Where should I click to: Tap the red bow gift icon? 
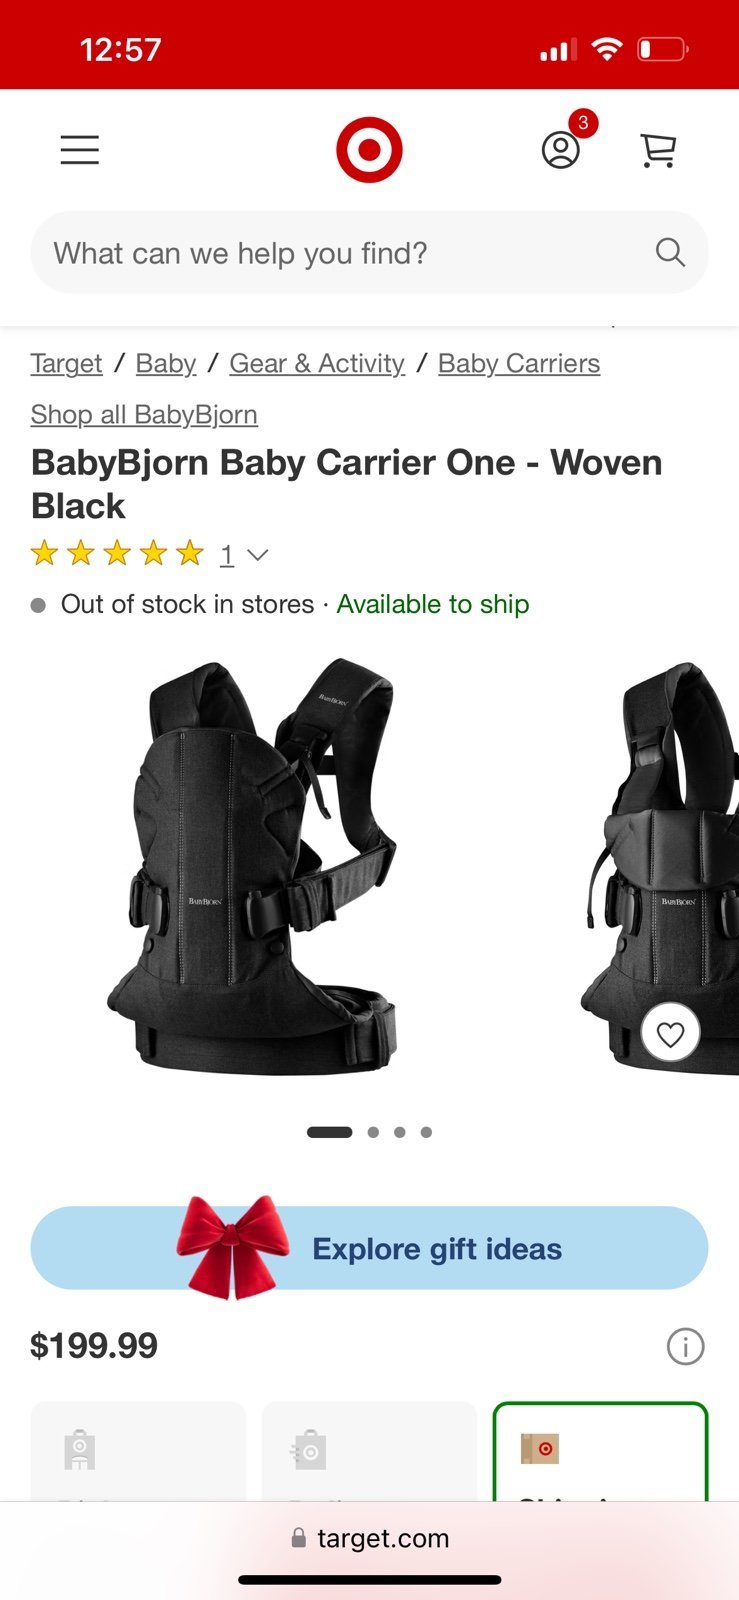pos(232,1247)
